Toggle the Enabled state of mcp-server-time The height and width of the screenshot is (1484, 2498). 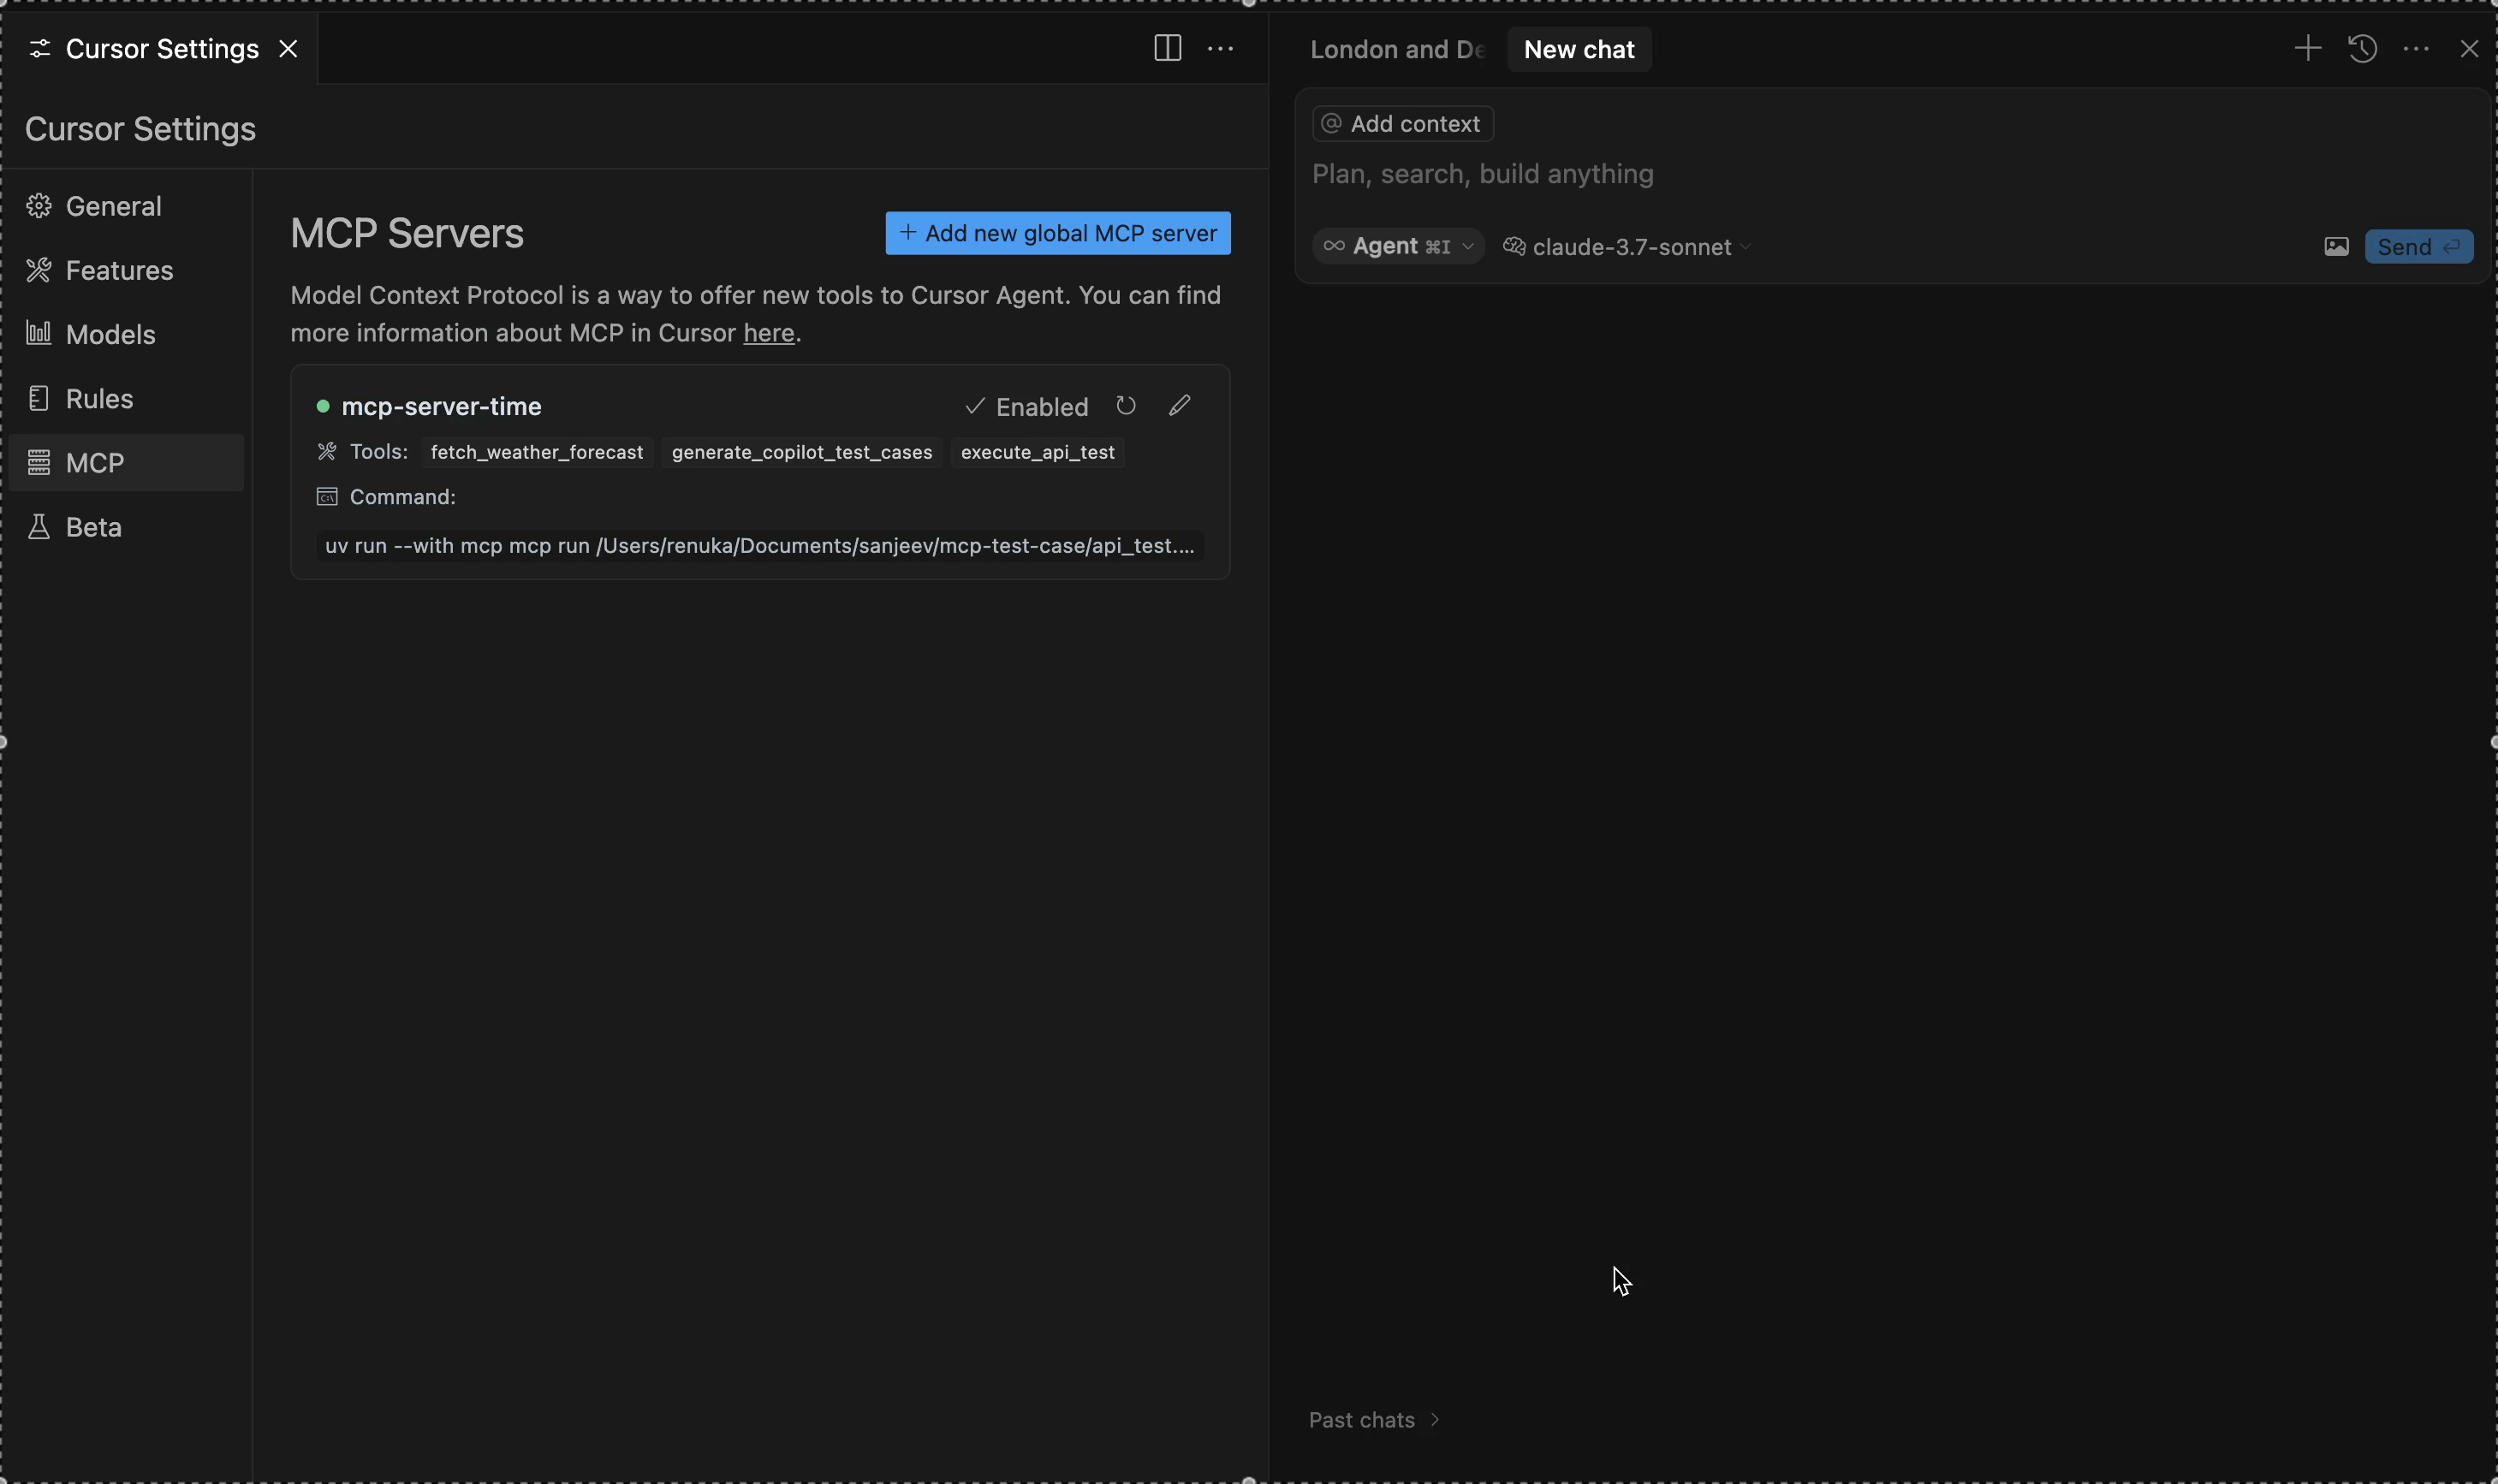pos(1027,407)
